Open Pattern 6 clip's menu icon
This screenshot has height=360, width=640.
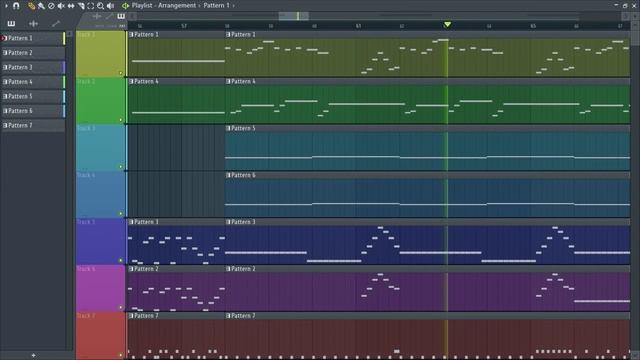tap(228, 175)
